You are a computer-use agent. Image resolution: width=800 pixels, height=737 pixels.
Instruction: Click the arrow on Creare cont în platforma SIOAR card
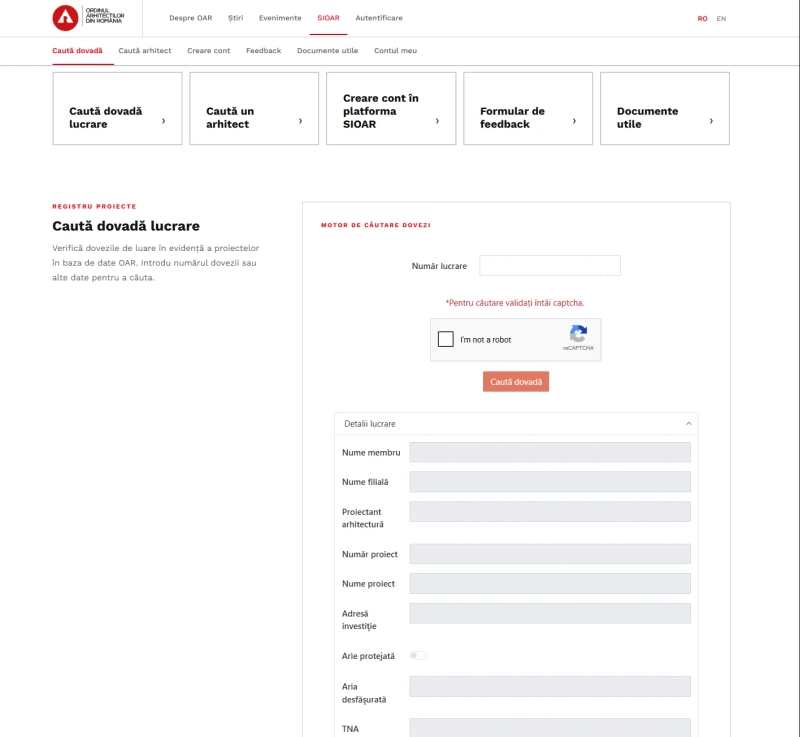[x=437, y=121]
